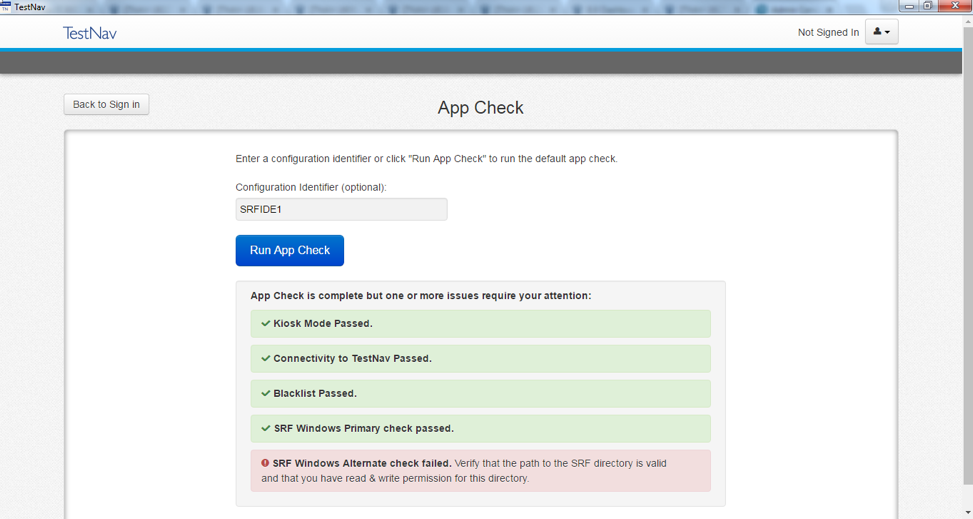Maximize the TestNav window
Image resolution: width=973 pixels, height=519 pixels.
(x=928, y=6)
